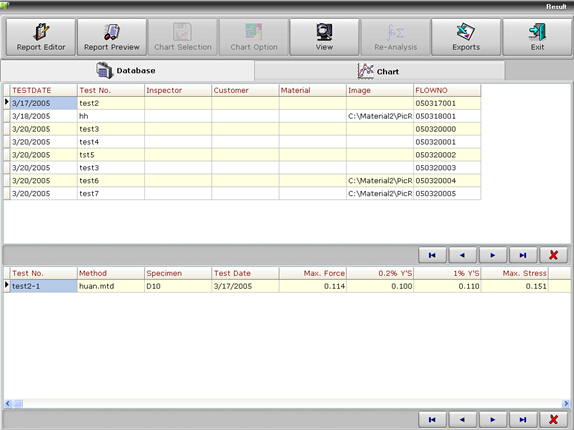This screenshot has width=574, height=430.
Task: Click the View toolbar button
Action: click(x=324, y=37)
